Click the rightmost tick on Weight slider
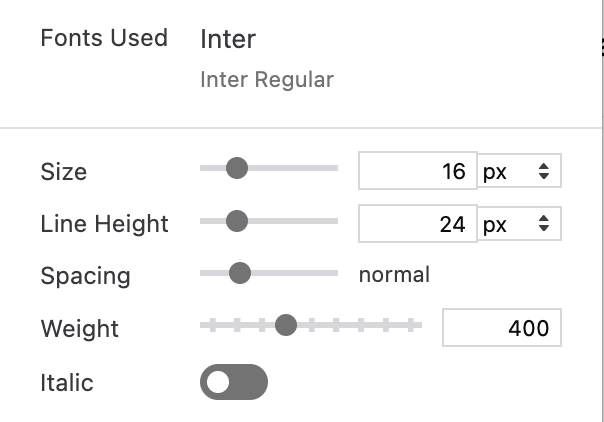This screenshot has width=604, height=422. (x=410, y=324)
